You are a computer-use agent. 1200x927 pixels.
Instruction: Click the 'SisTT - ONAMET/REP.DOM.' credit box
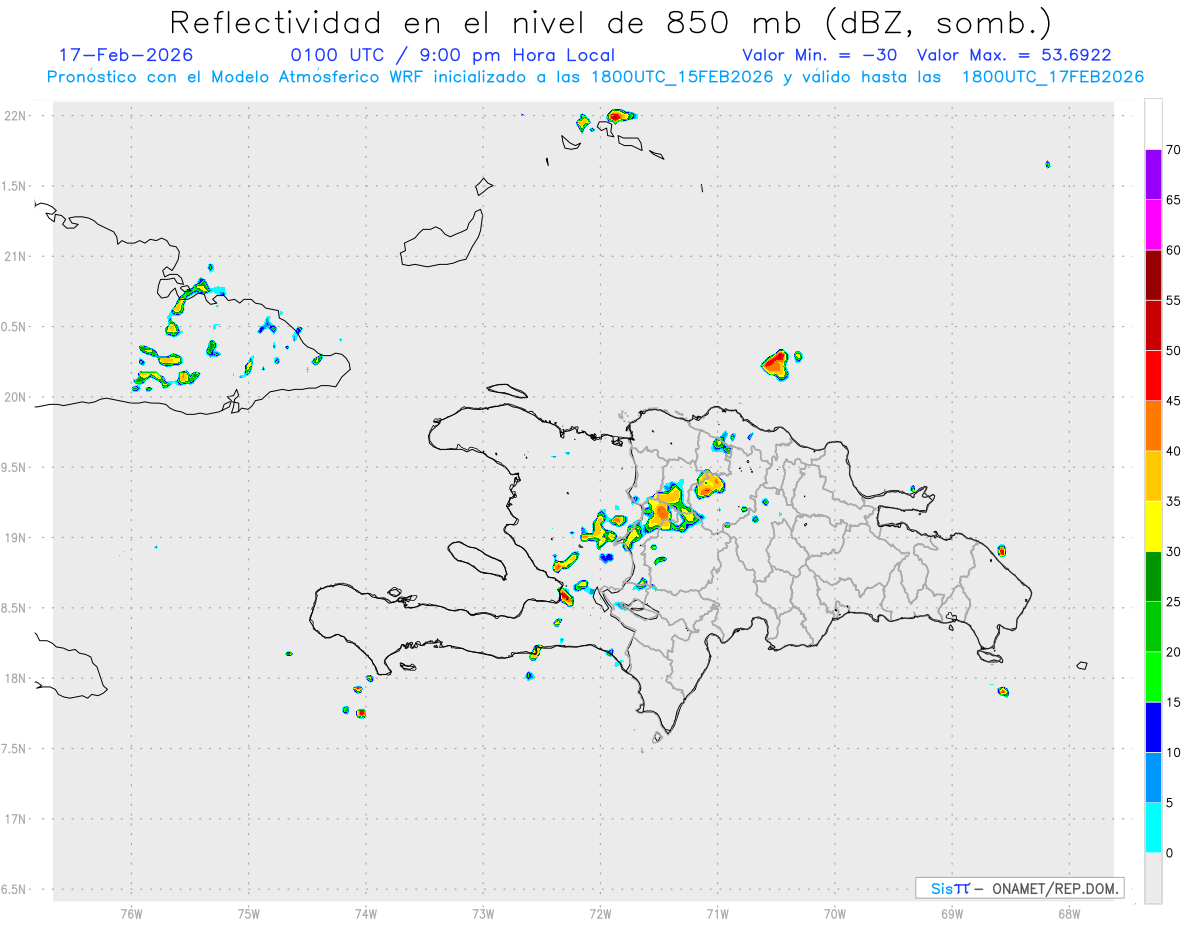1020,888
